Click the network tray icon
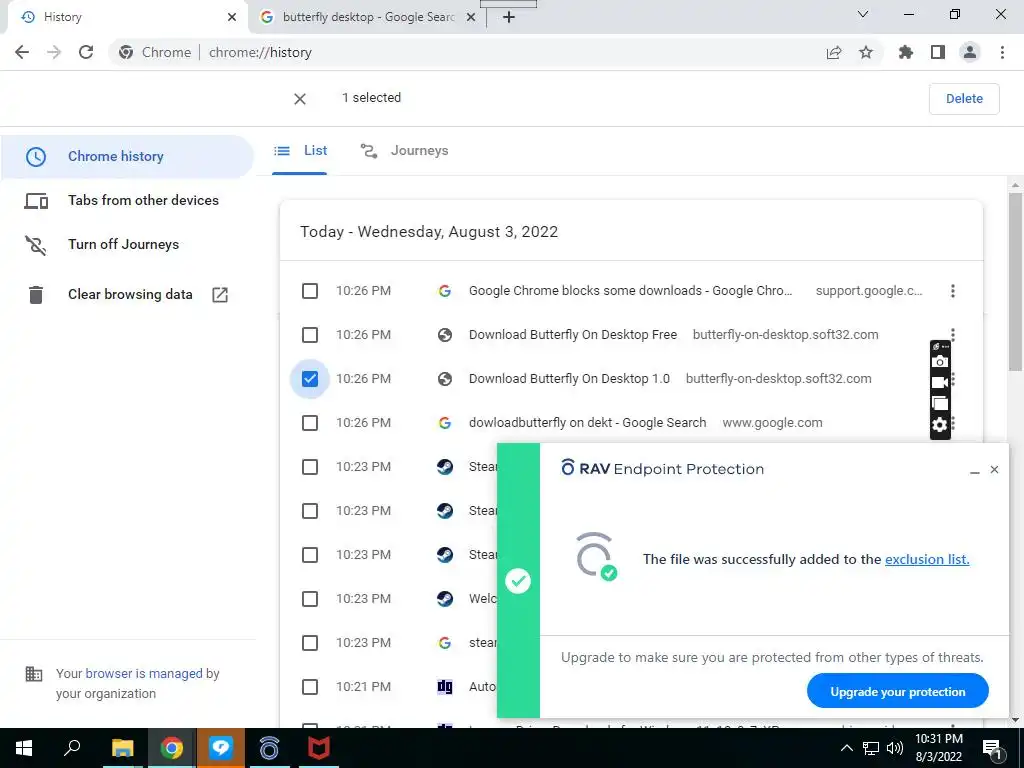 click(871, 748)
